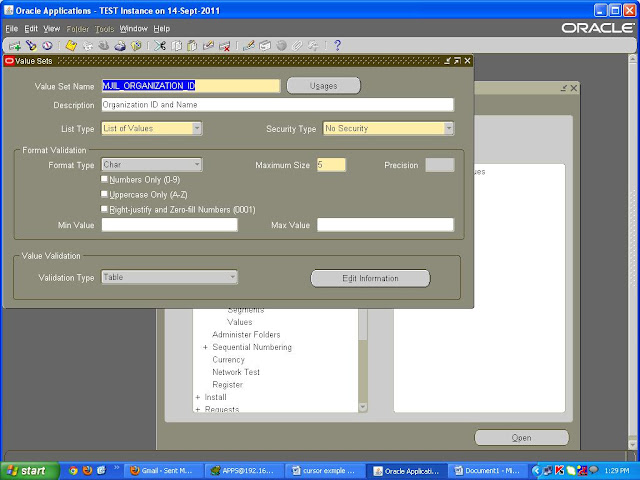
Task: Select Currency in Navigator list
Action: click(x=229, y=360)
